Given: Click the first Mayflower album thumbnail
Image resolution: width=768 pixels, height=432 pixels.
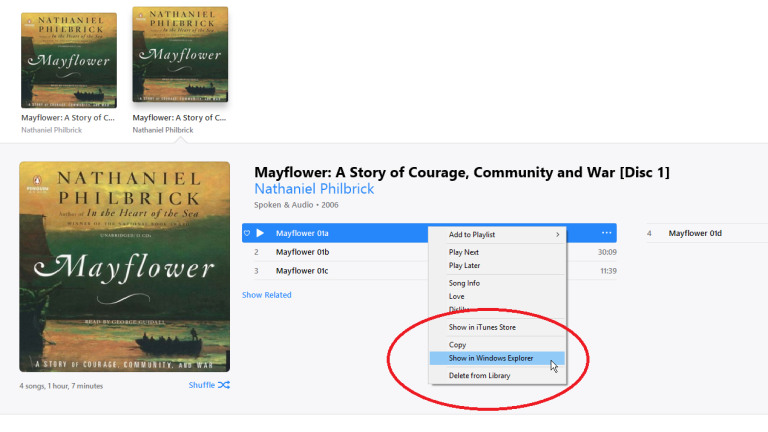Looking at the screenshot, I should click(x=69, y=60).
